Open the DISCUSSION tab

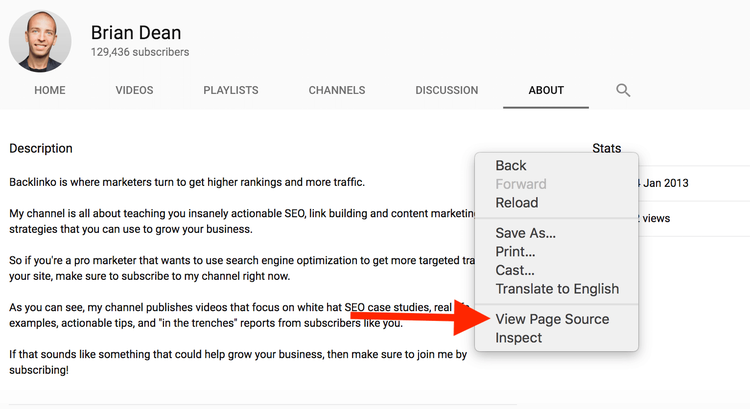click(x=447, y=90)
